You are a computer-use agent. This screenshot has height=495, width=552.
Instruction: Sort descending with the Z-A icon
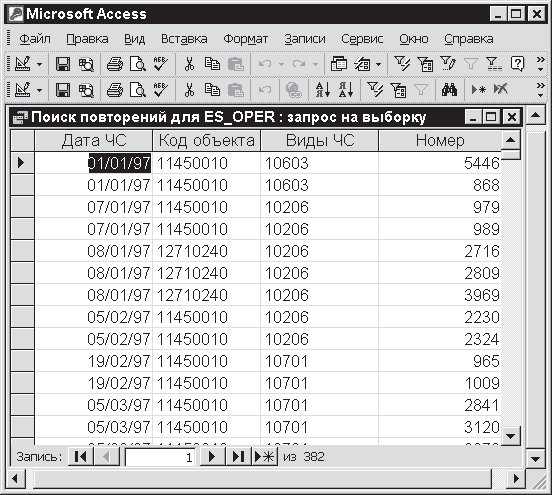[346, 90]
